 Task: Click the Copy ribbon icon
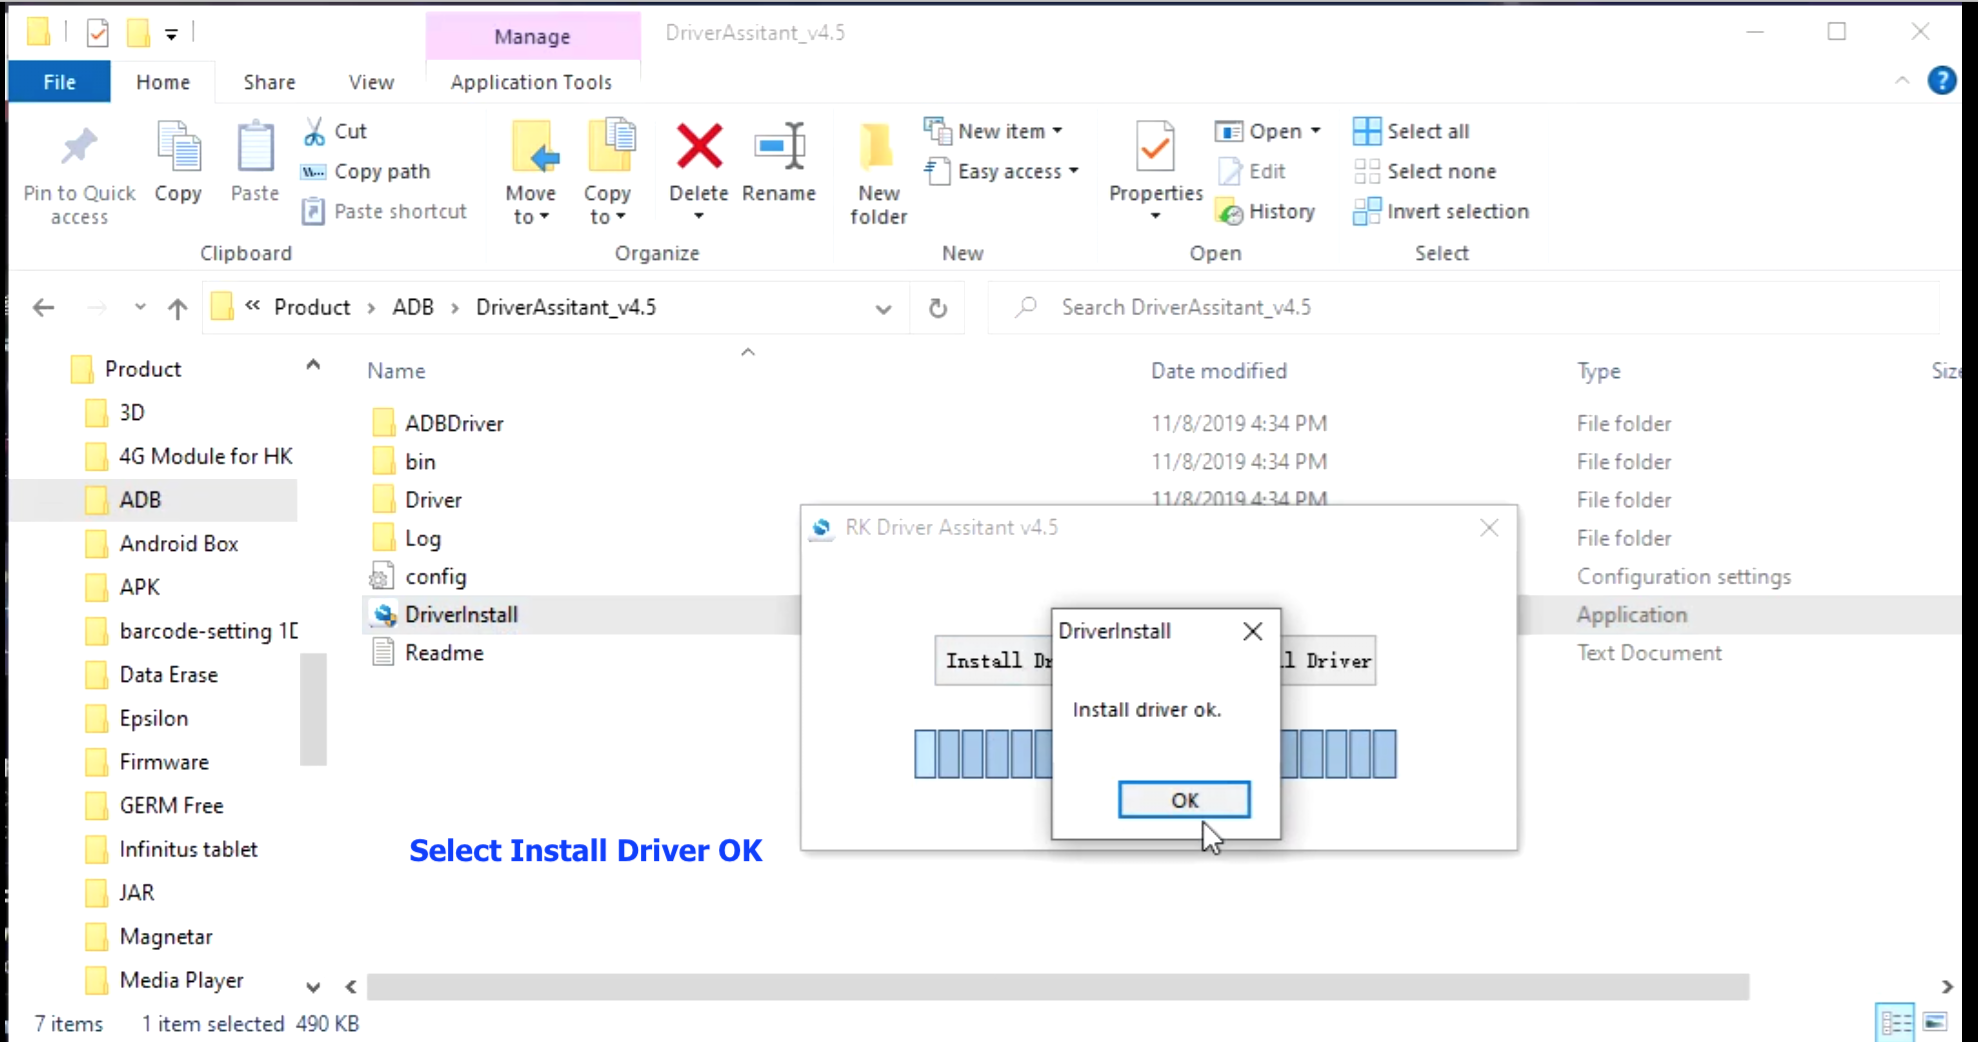[x=178, y=148]
